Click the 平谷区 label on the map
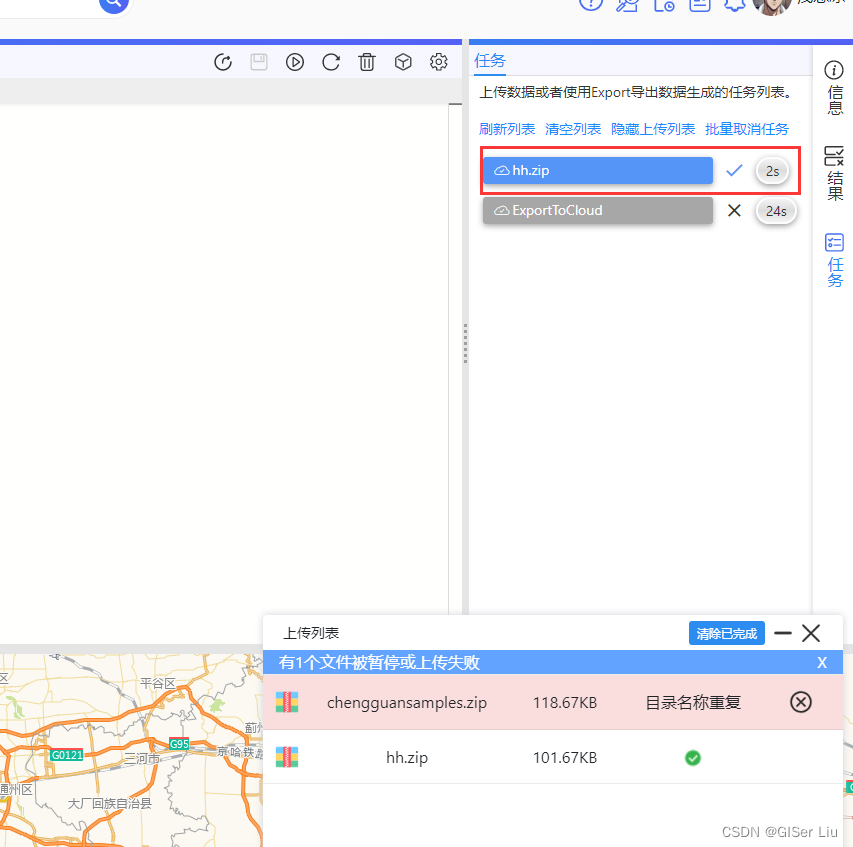This screenshot has width=853, height=847. (x=158, y=683)
